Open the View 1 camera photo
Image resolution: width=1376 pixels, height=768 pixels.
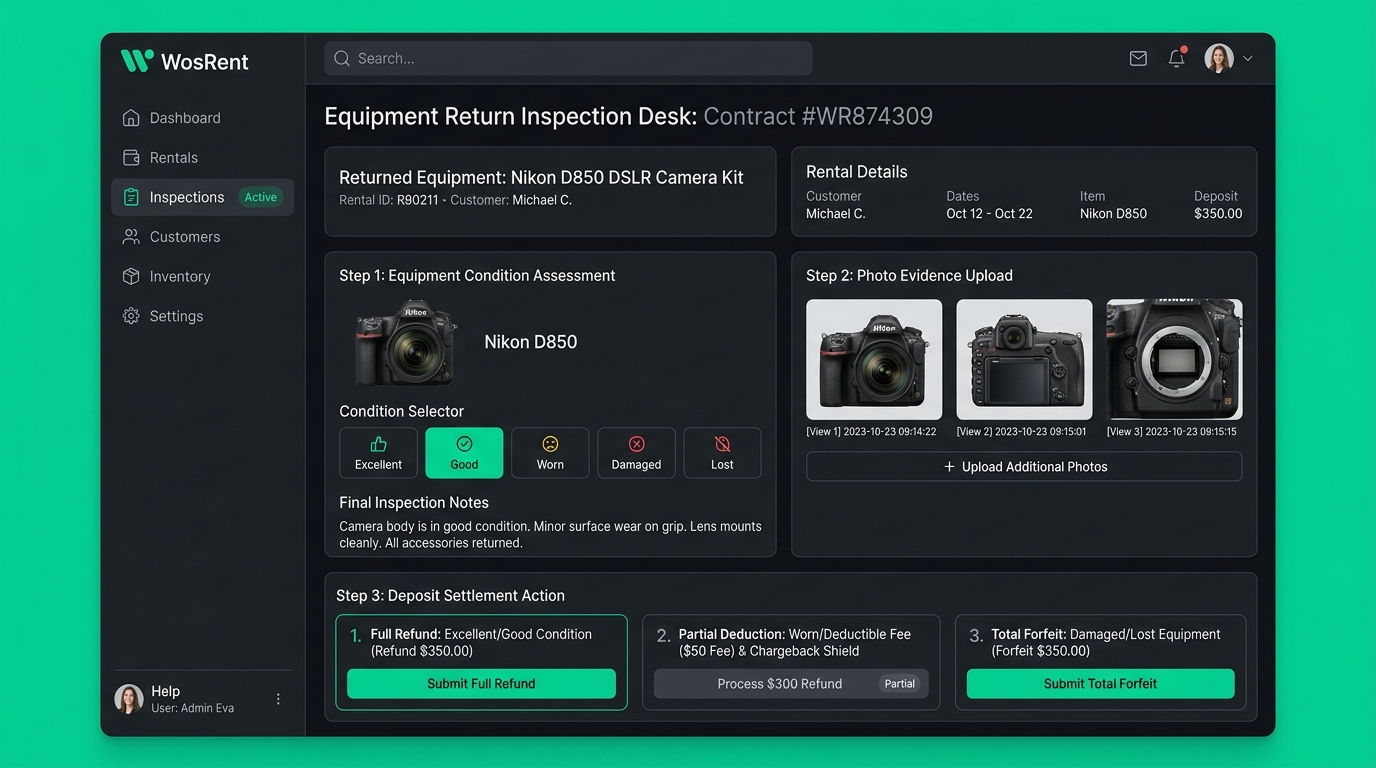(874, 360)
